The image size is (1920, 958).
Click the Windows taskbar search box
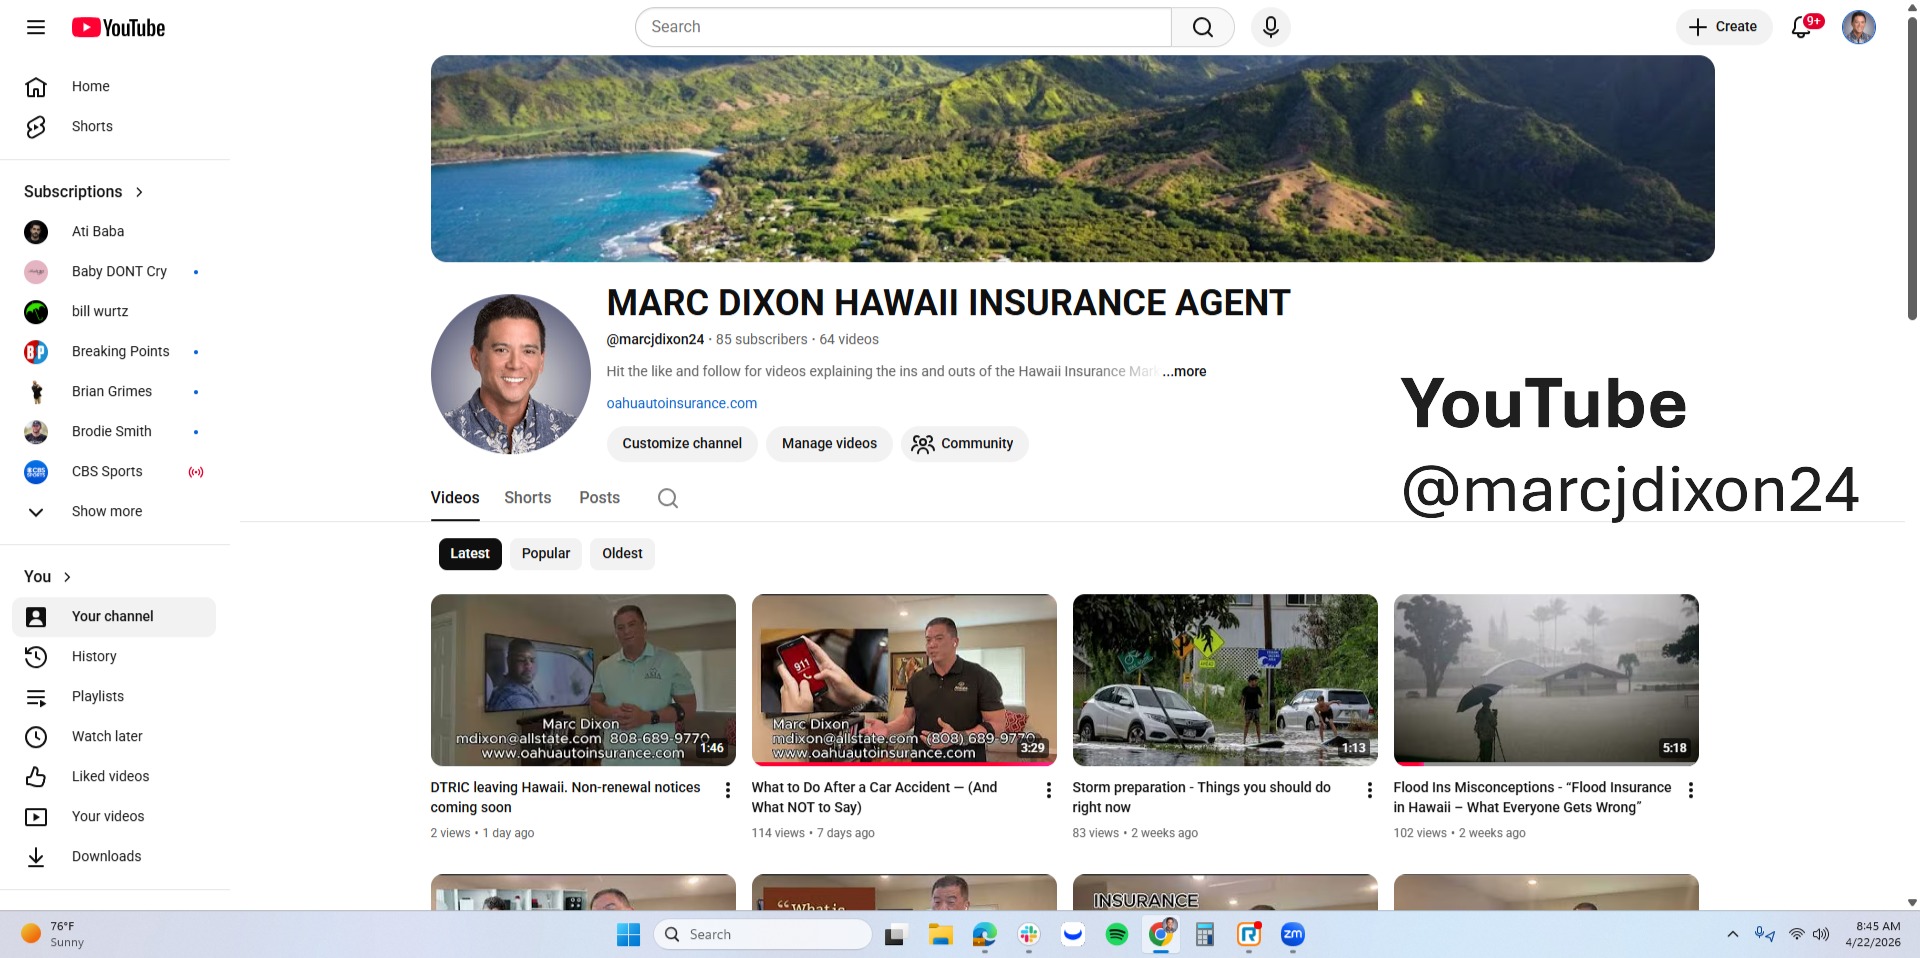(763, 934)
